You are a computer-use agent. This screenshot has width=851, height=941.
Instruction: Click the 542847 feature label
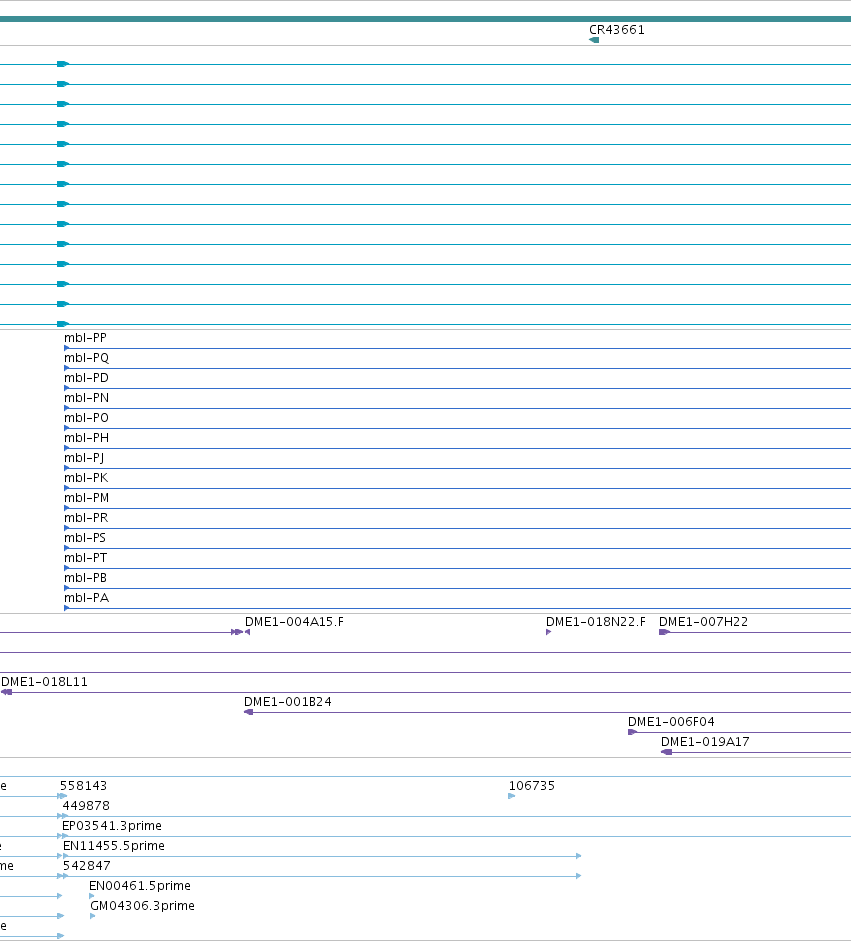coord(87,865)
